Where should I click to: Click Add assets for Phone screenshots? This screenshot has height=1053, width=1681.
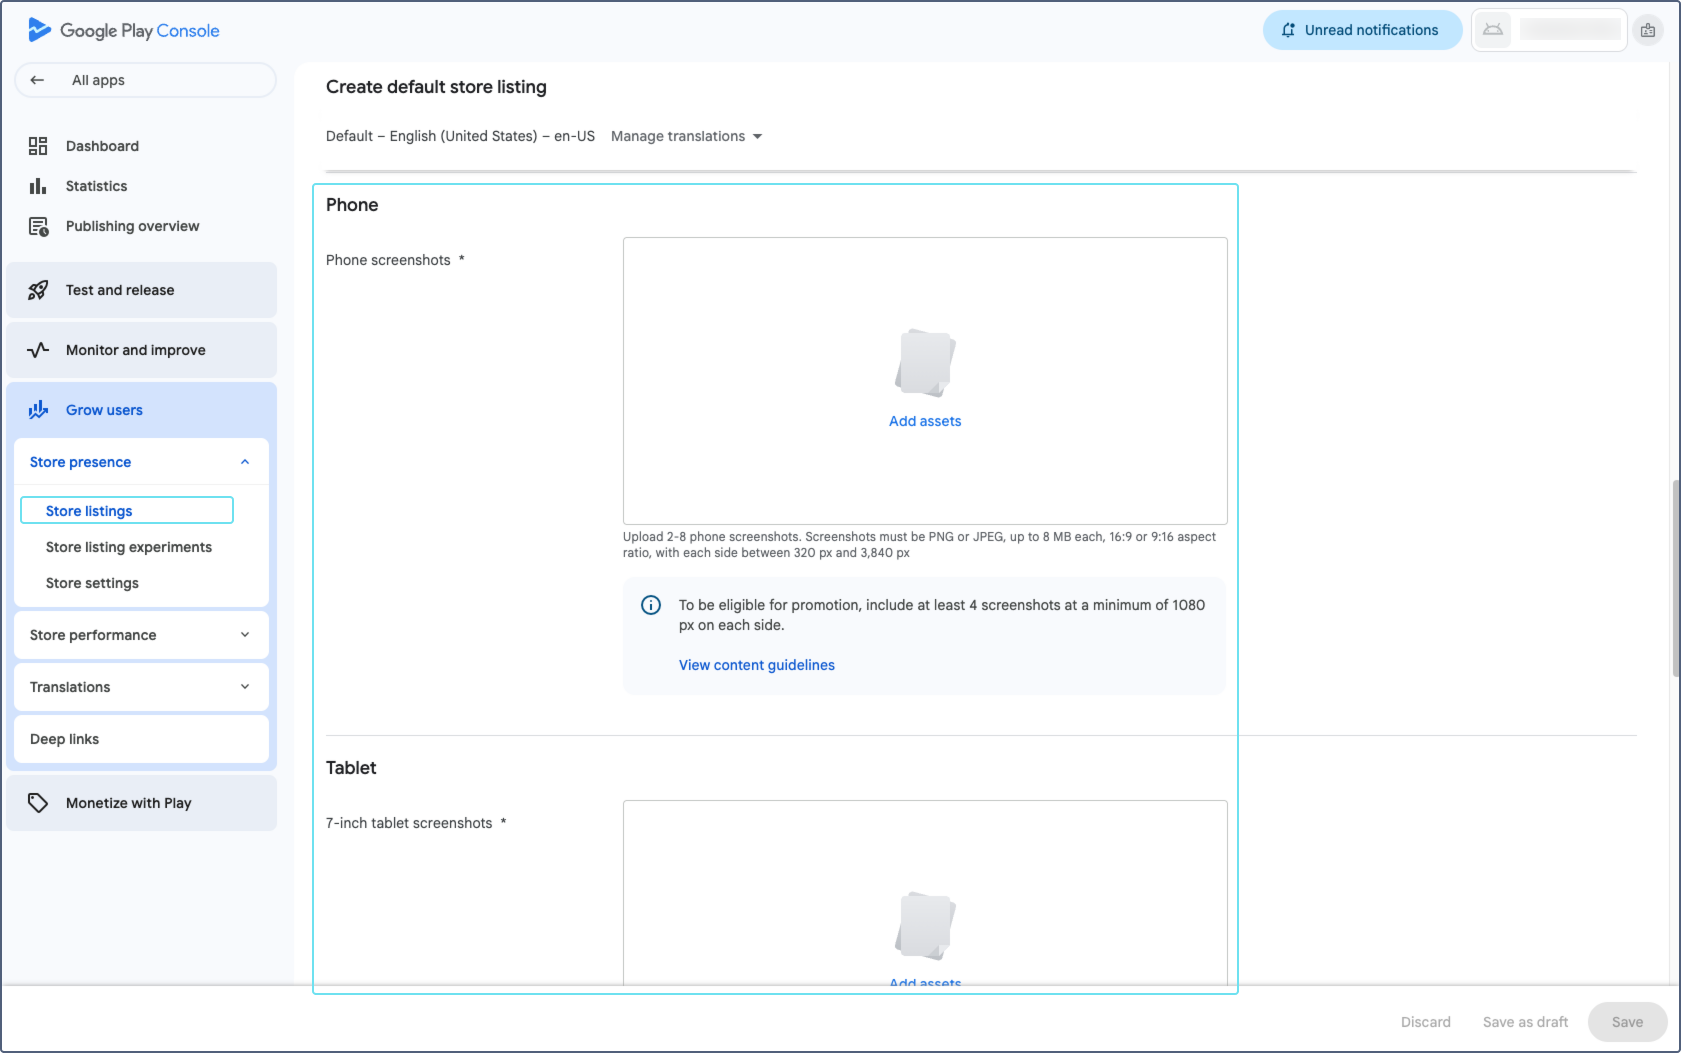point(925,421)
